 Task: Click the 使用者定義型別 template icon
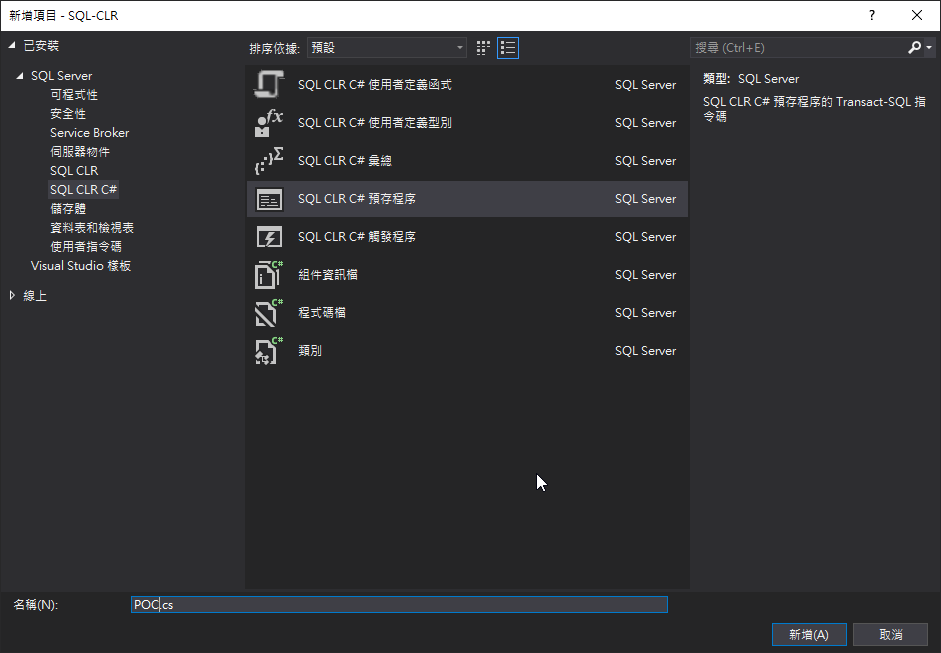[x=269, y=123]
